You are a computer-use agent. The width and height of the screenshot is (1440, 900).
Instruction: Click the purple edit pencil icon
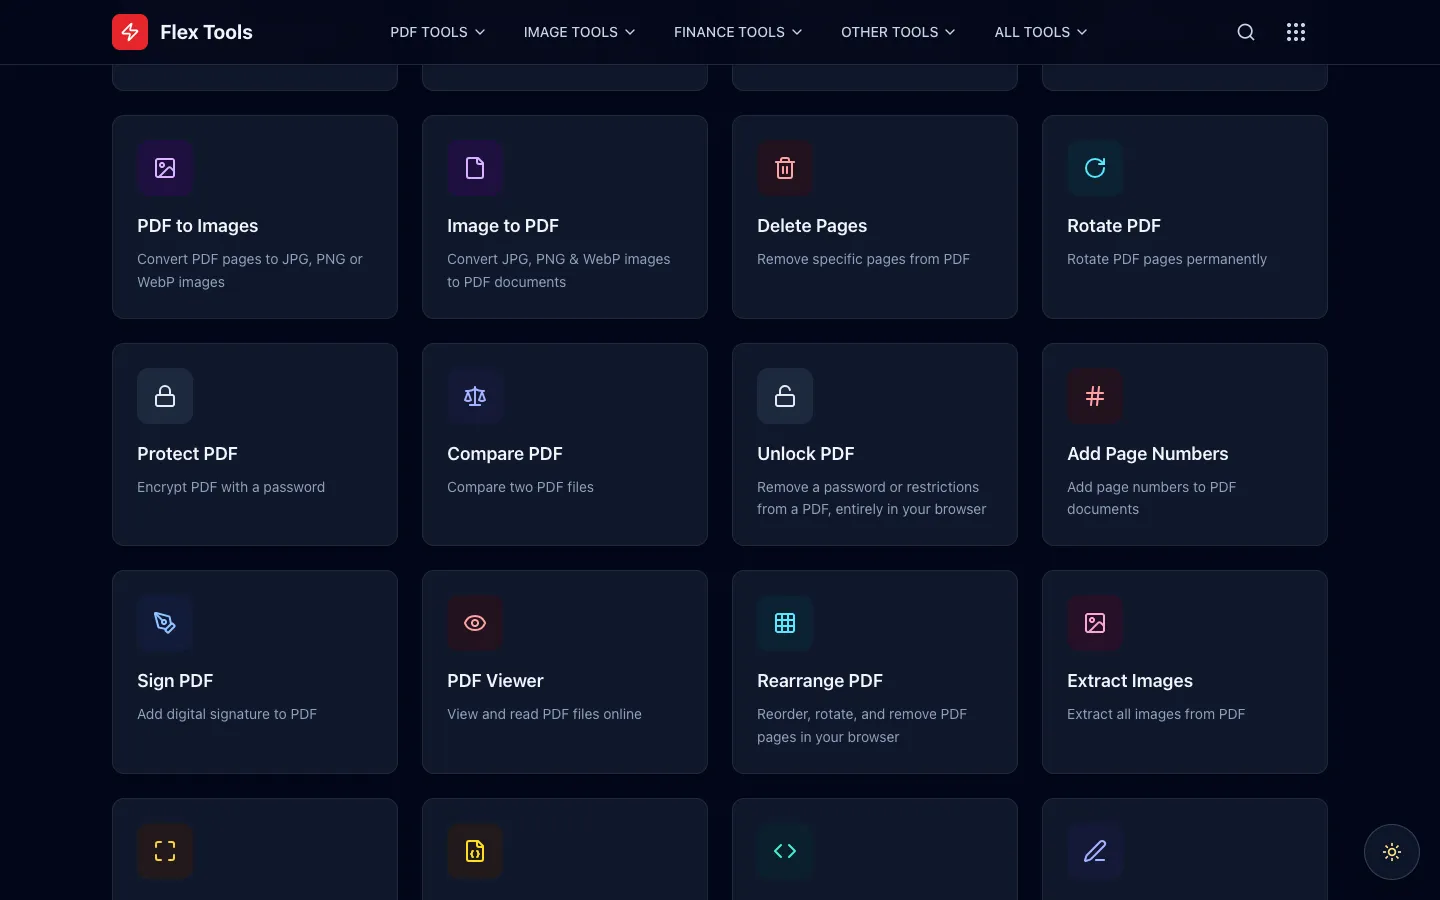tap(1095, 851)
